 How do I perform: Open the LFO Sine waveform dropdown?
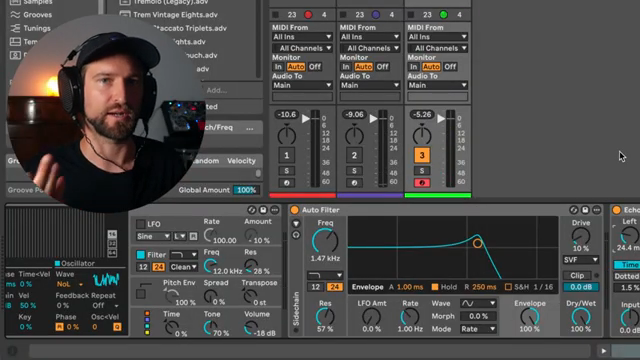(x=153, y=236)
